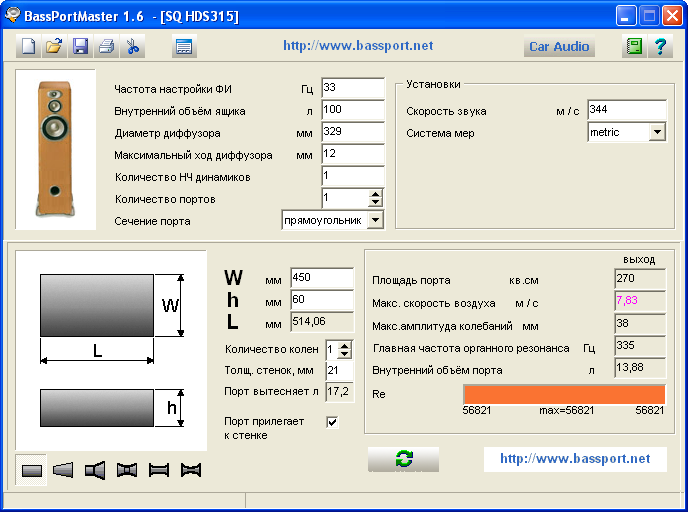Select the port with inner flanges icon
This screenshot has width=688, height=512.
[127, 470]
